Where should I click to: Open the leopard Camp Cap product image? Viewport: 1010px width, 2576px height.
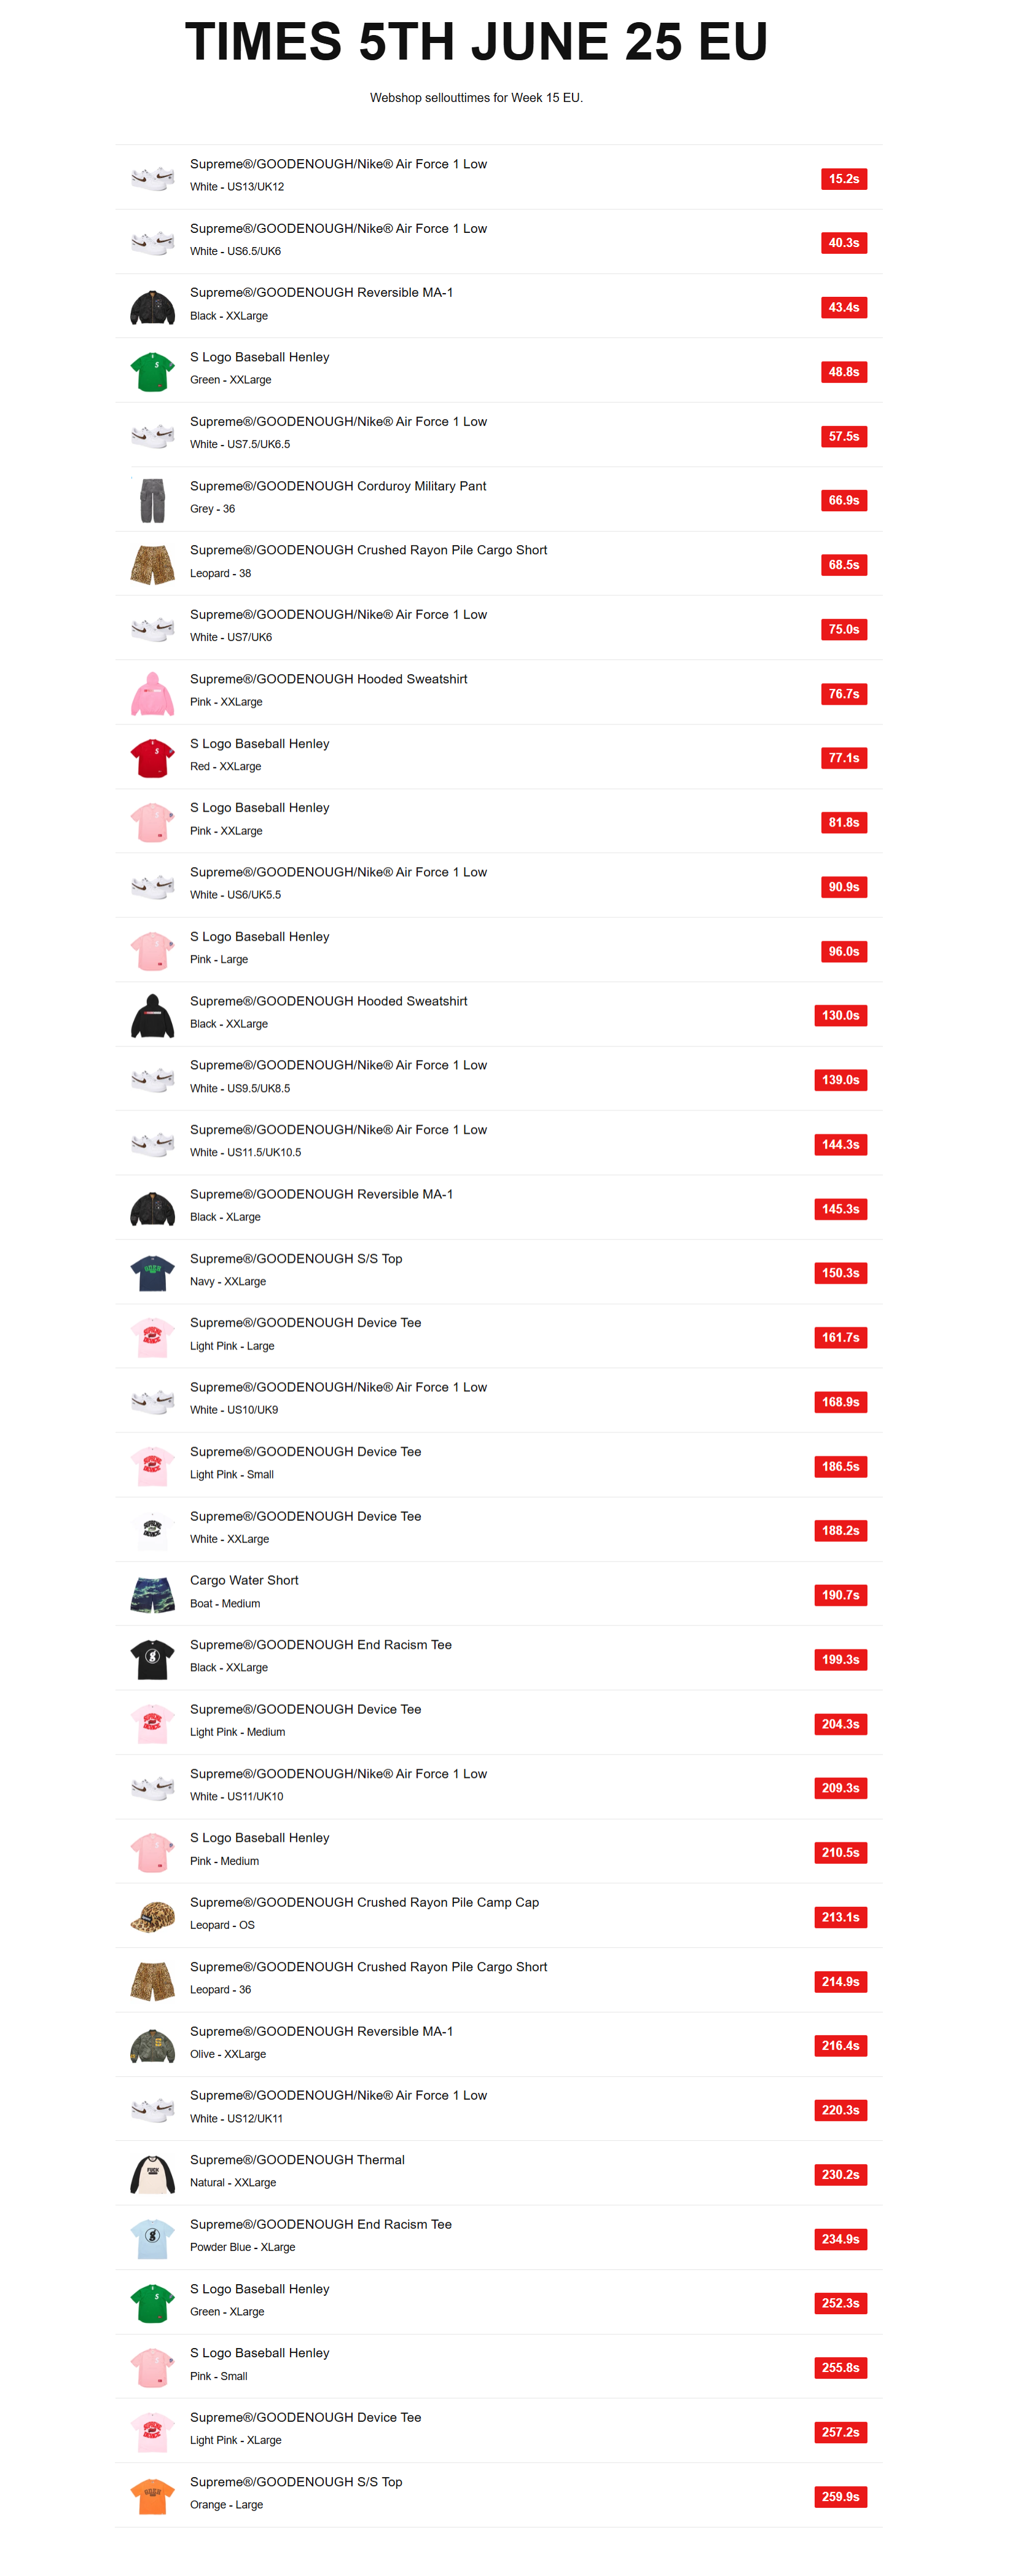tap(152, 1917)
